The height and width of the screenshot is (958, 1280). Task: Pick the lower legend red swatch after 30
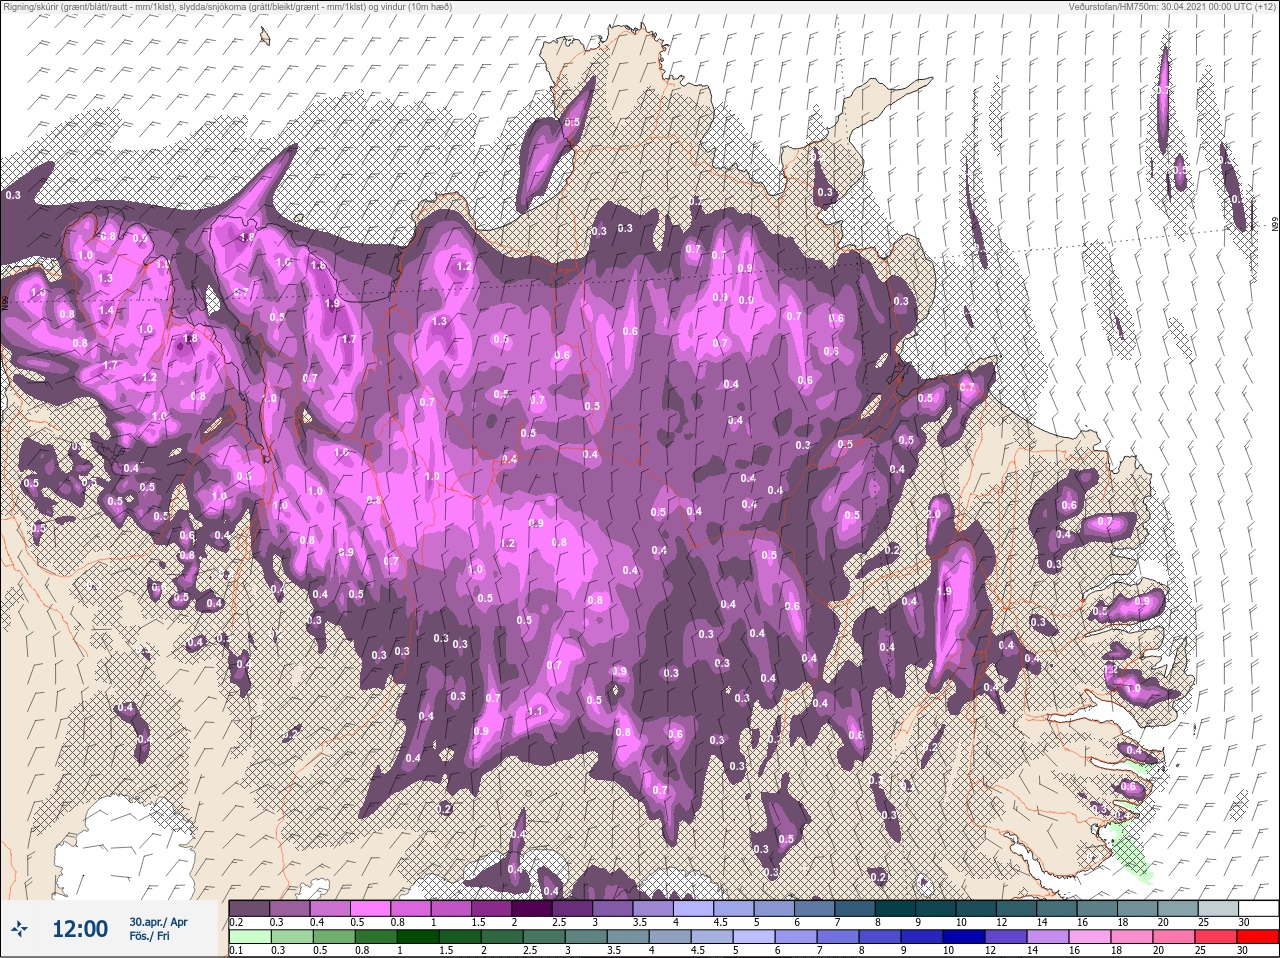coord(1258,936)
